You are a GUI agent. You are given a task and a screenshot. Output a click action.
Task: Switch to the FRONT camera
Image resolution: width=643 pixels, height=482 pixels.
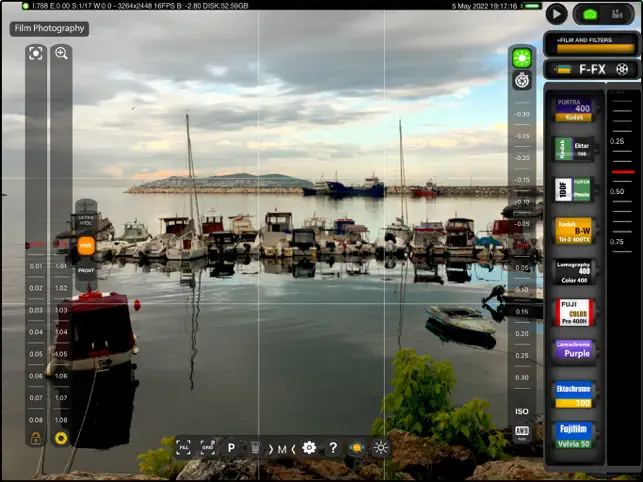86,271
